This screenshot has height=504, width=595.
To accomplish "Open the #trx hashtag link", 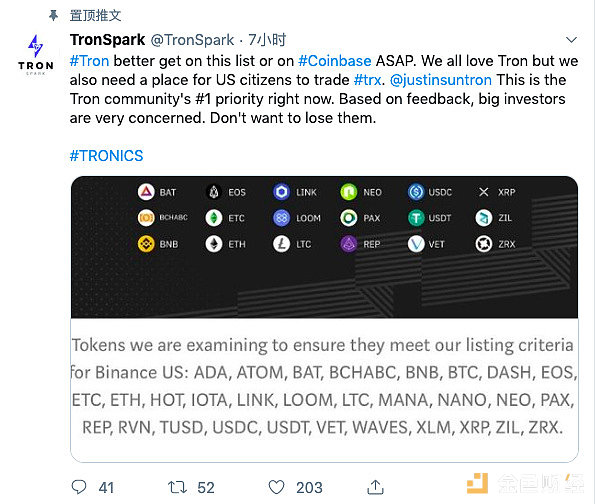I will pyautogui.click(x=367, y=80).
